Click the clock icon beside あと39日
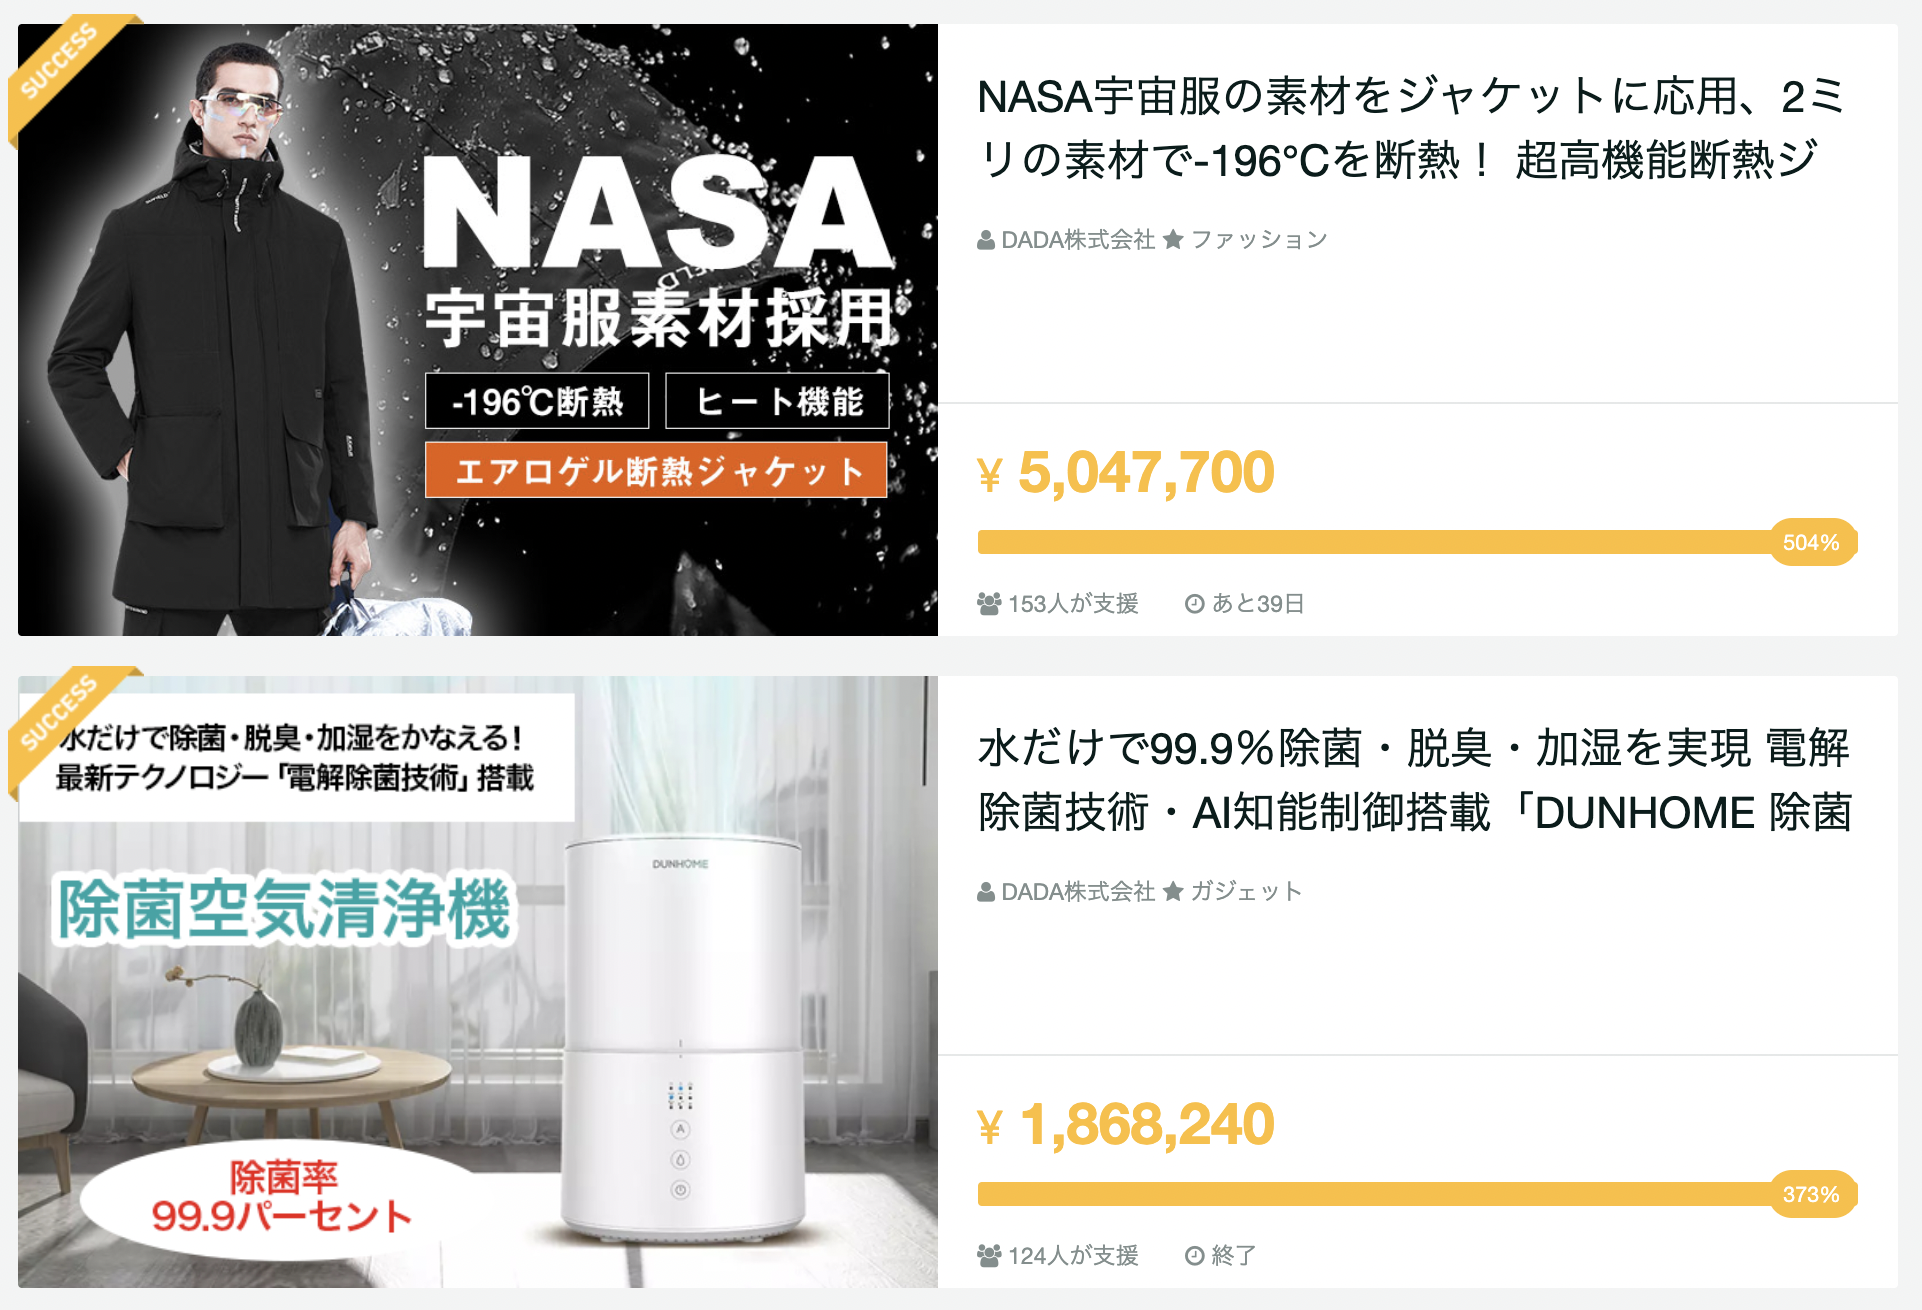 tap(1194, 604)
